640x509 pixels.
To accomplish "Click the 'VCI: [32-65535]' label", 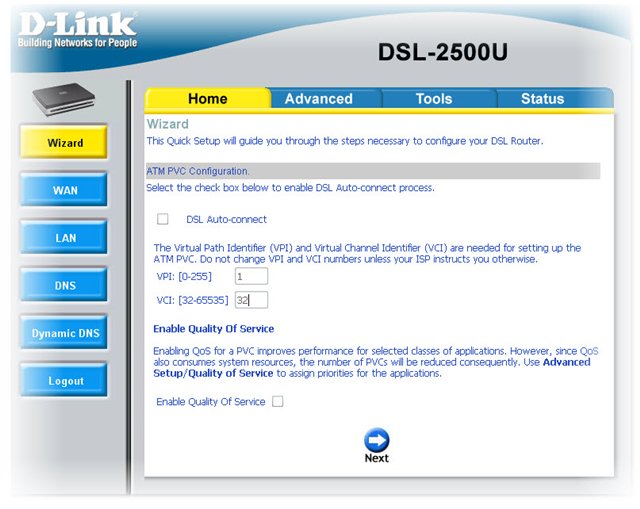I will point(192,300).
